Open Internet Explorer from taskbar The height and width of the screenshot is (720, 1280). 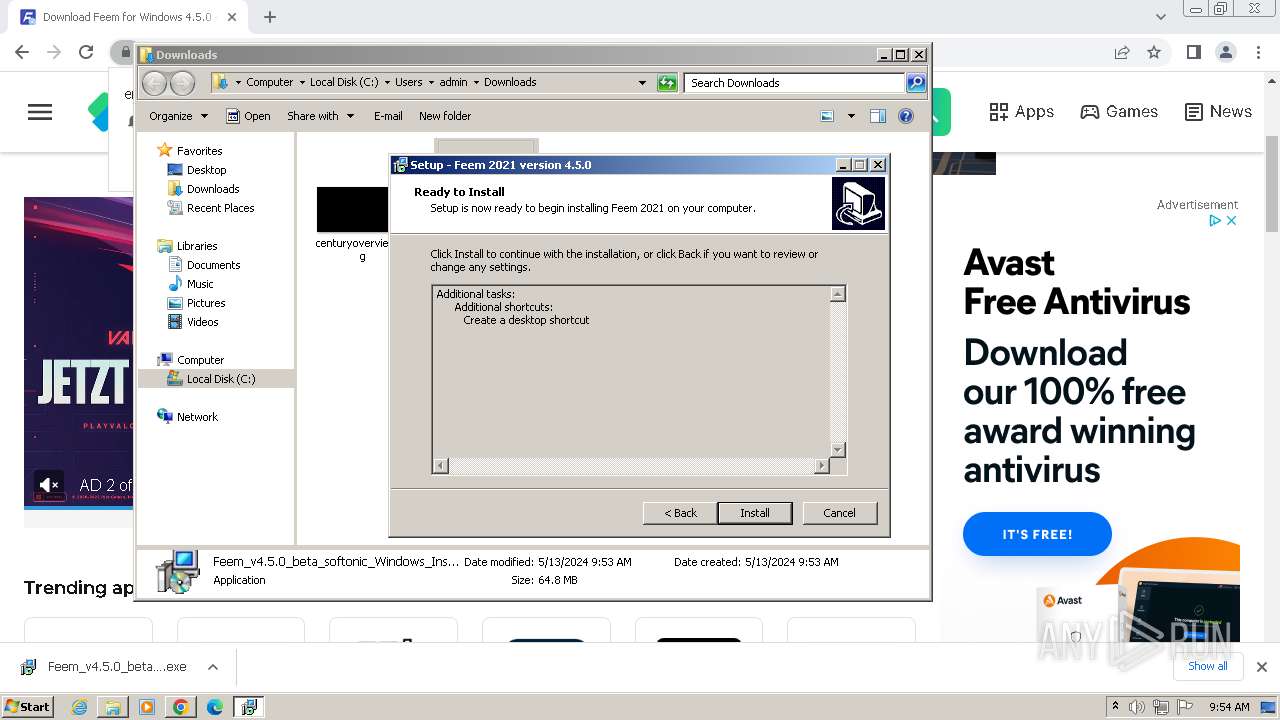point(80,707)
